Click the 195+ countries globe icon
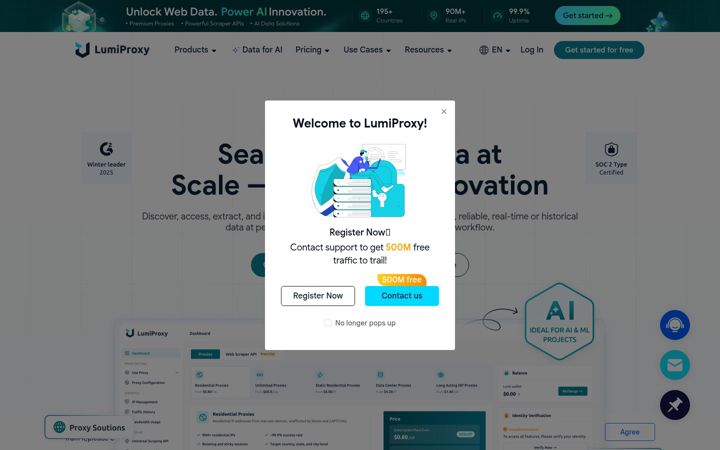 click(365, 16)
